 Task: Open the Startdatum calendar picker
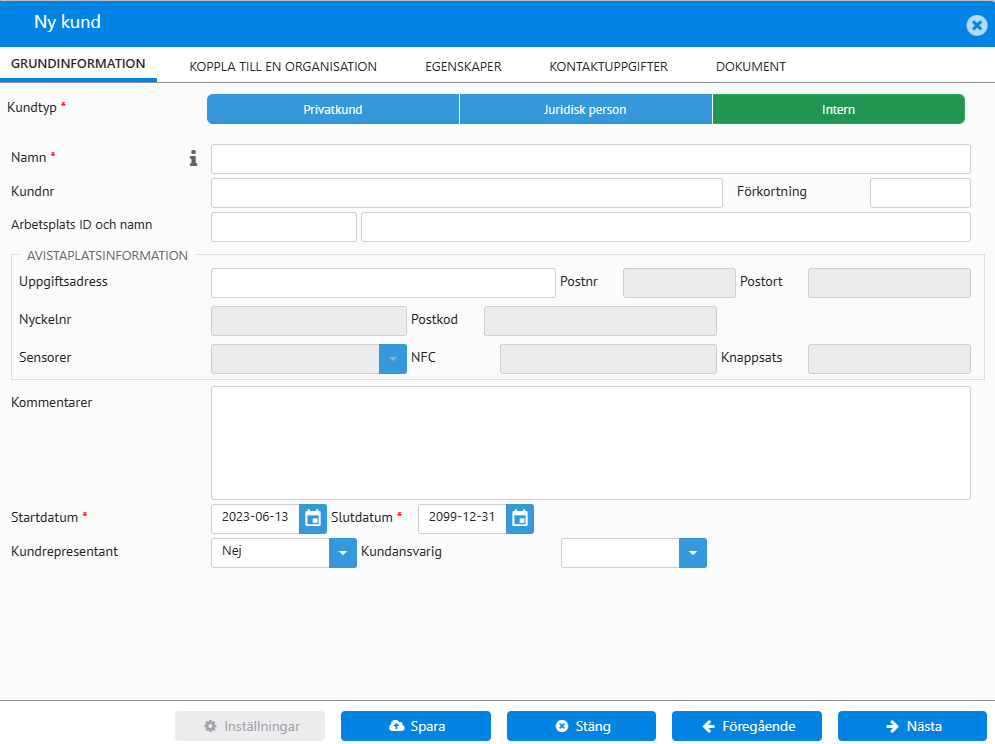[313, 519]
